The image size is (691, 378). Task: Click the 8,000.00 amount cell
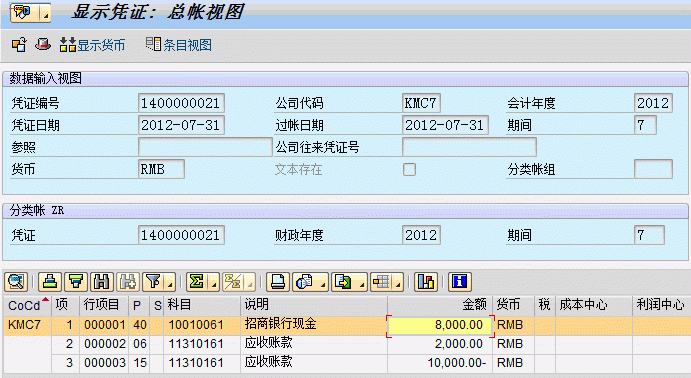tap(440, 326)
